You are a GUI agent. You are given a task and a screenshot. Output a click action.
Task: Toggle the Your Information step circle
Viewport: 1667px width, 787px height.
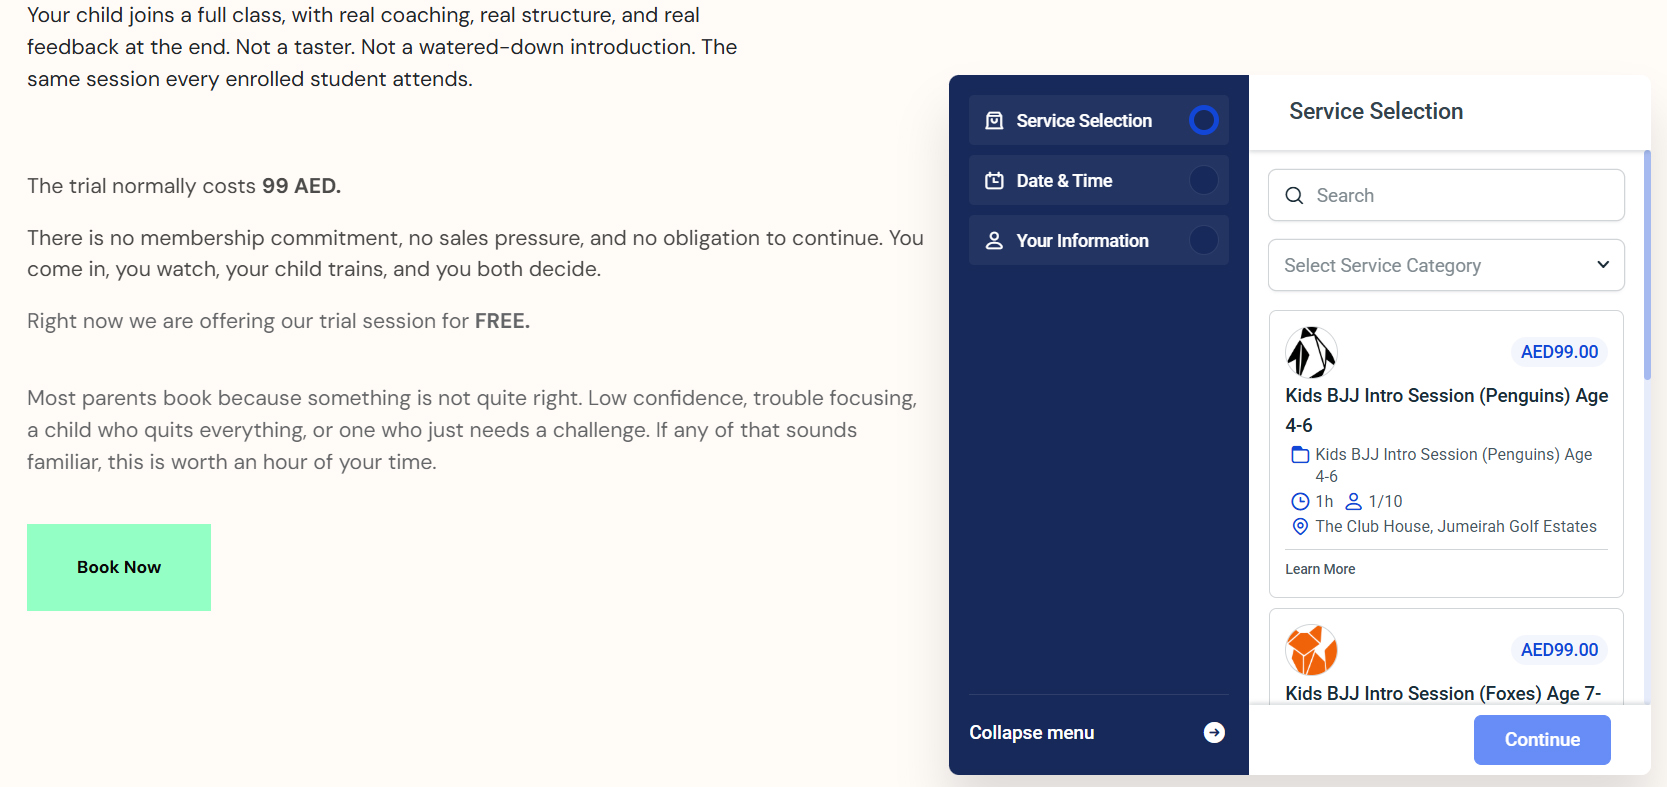click(1204, 240)
